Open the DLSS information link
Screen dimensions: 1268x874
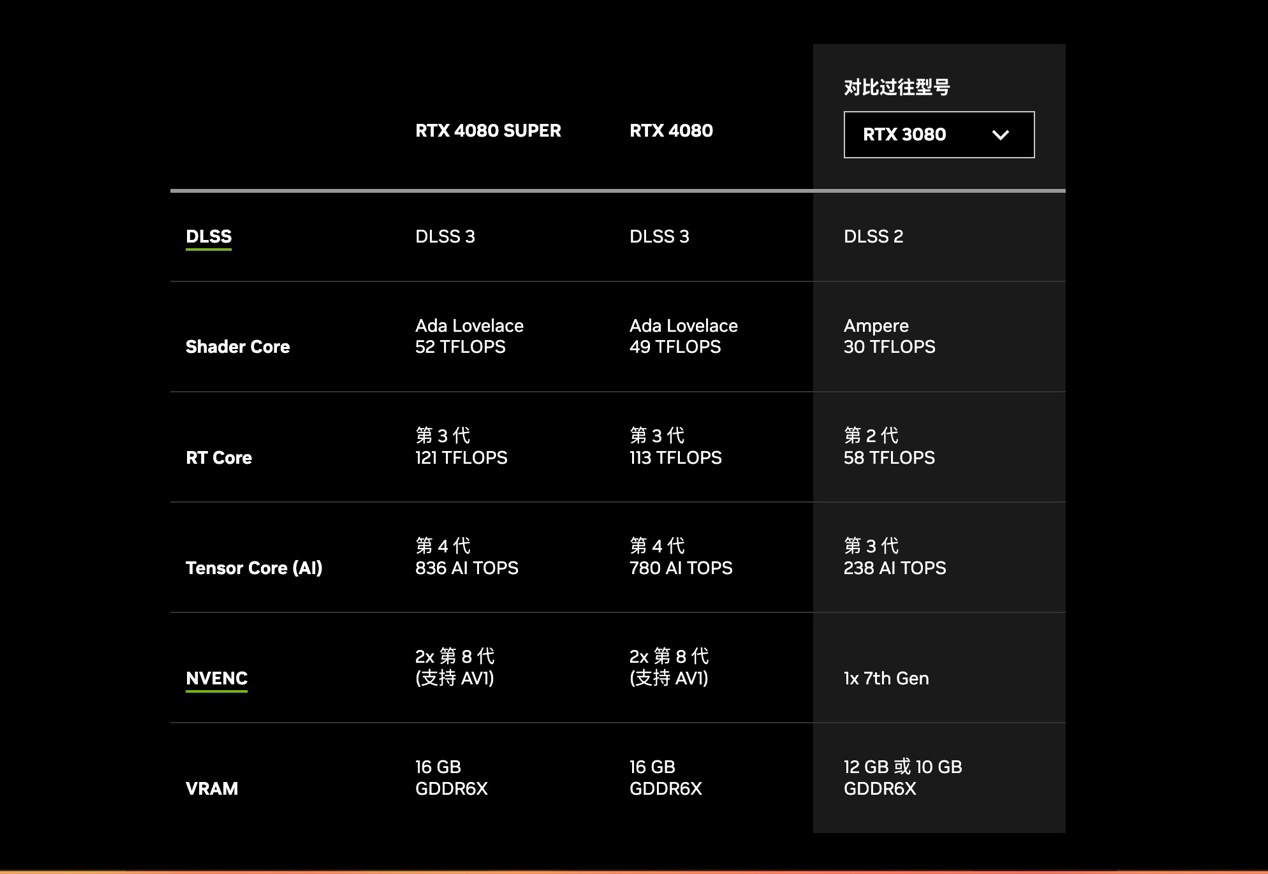coord(208,236)
